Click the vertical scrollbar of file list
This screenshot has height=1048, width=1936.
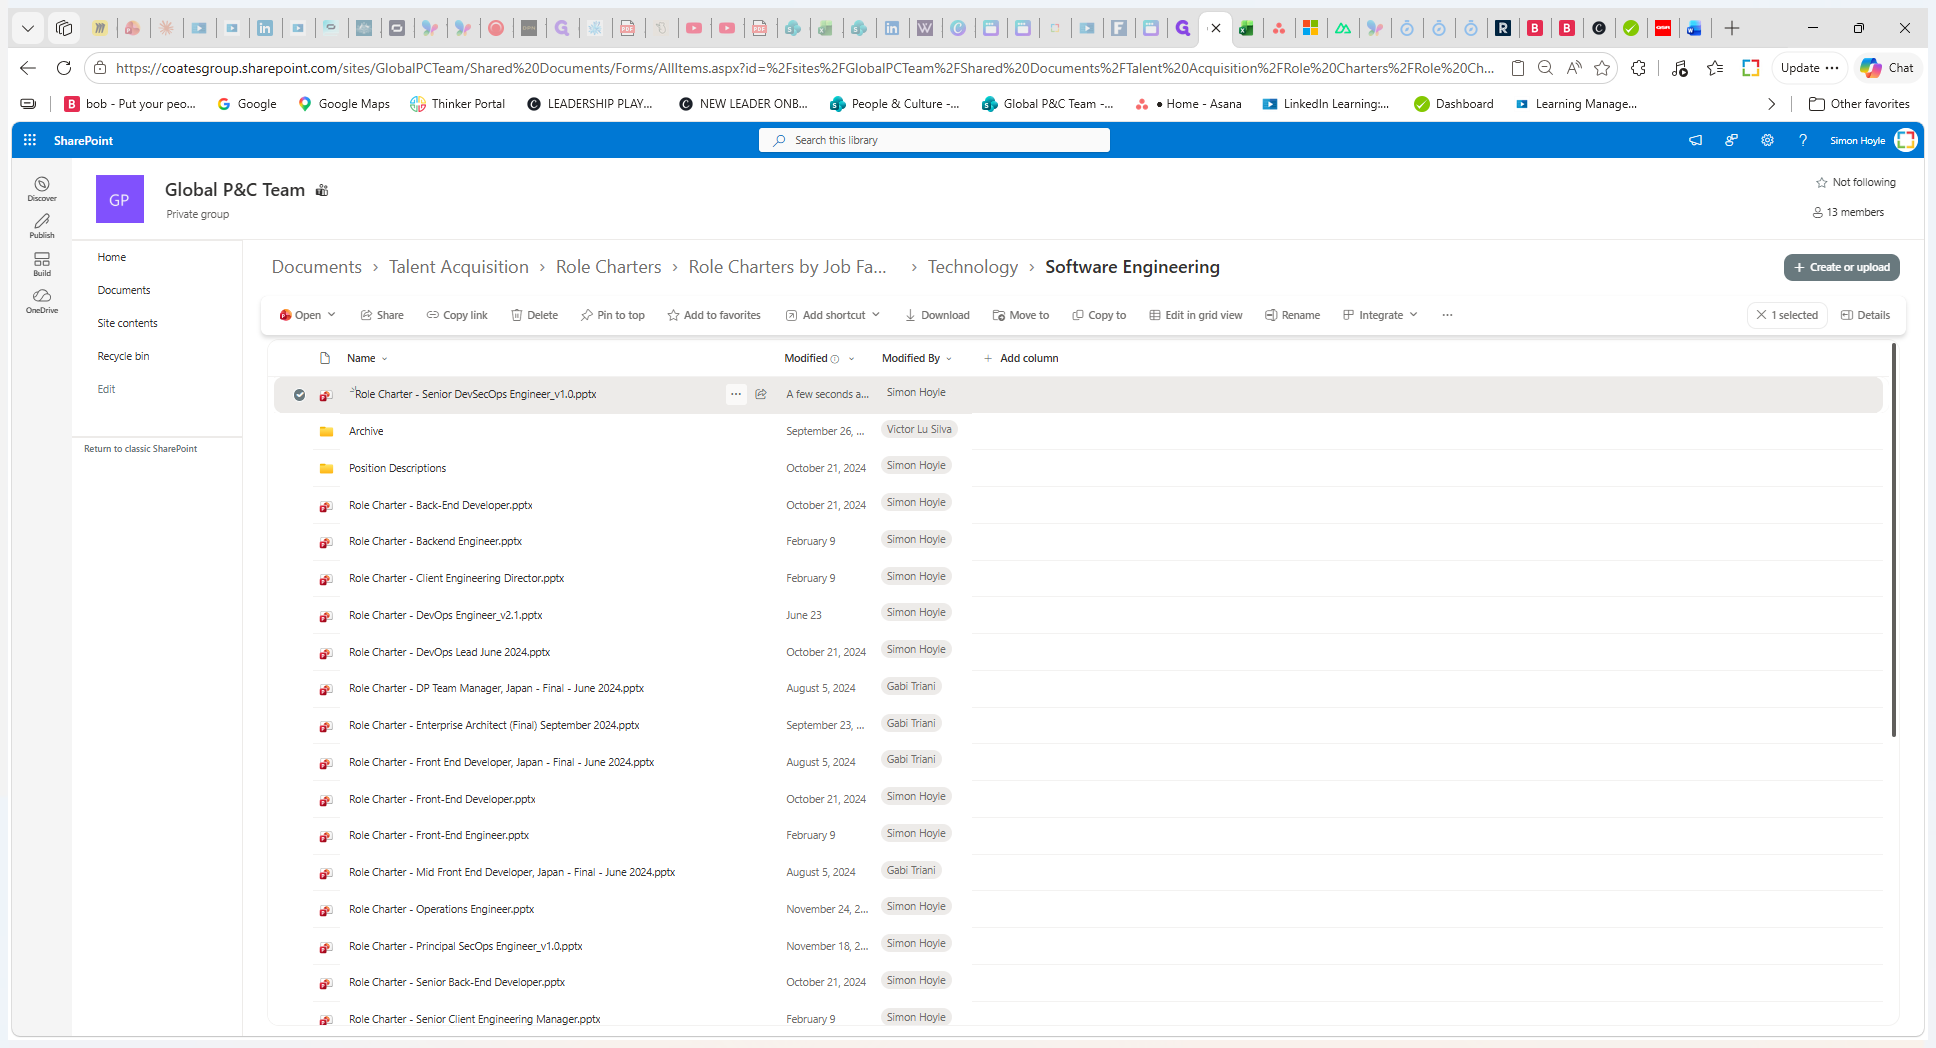coord(1893,540)
